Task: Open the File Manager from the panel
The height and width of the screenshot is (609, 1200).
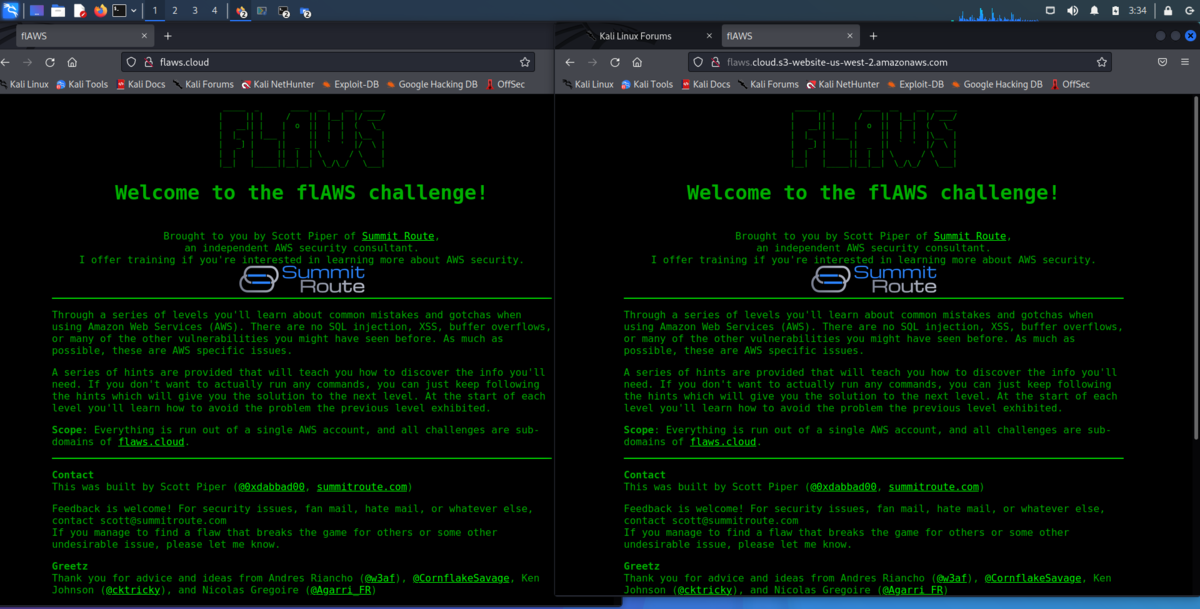Action: (x=58, y=11)
